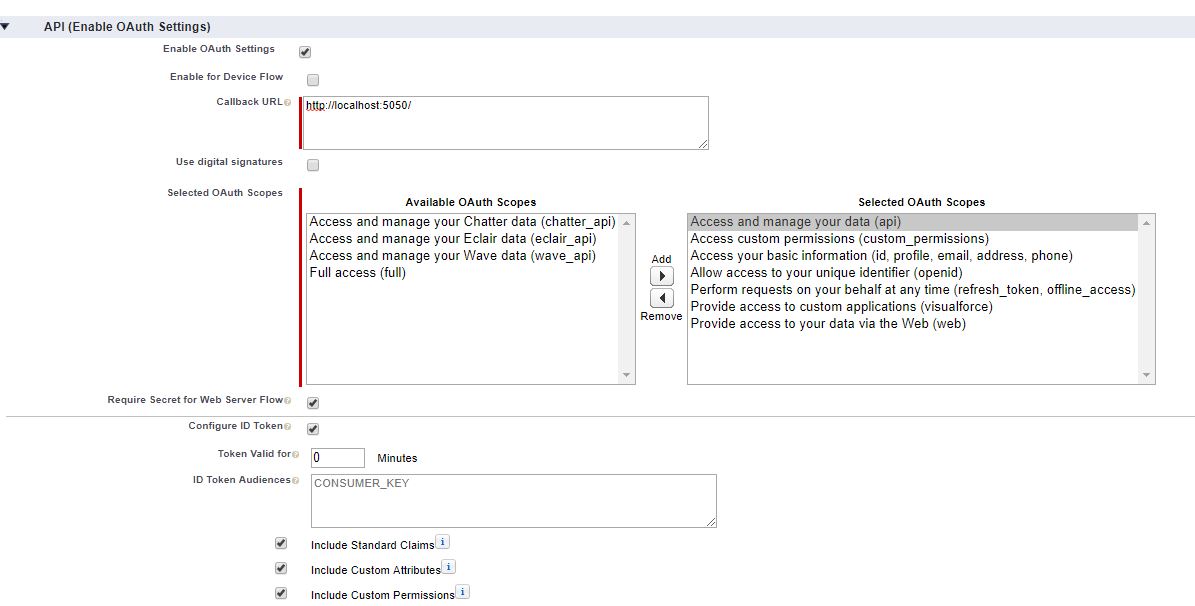Collapse the API (Enable OAuth Settings) section

pyautogui.click(x=5, y=27)
